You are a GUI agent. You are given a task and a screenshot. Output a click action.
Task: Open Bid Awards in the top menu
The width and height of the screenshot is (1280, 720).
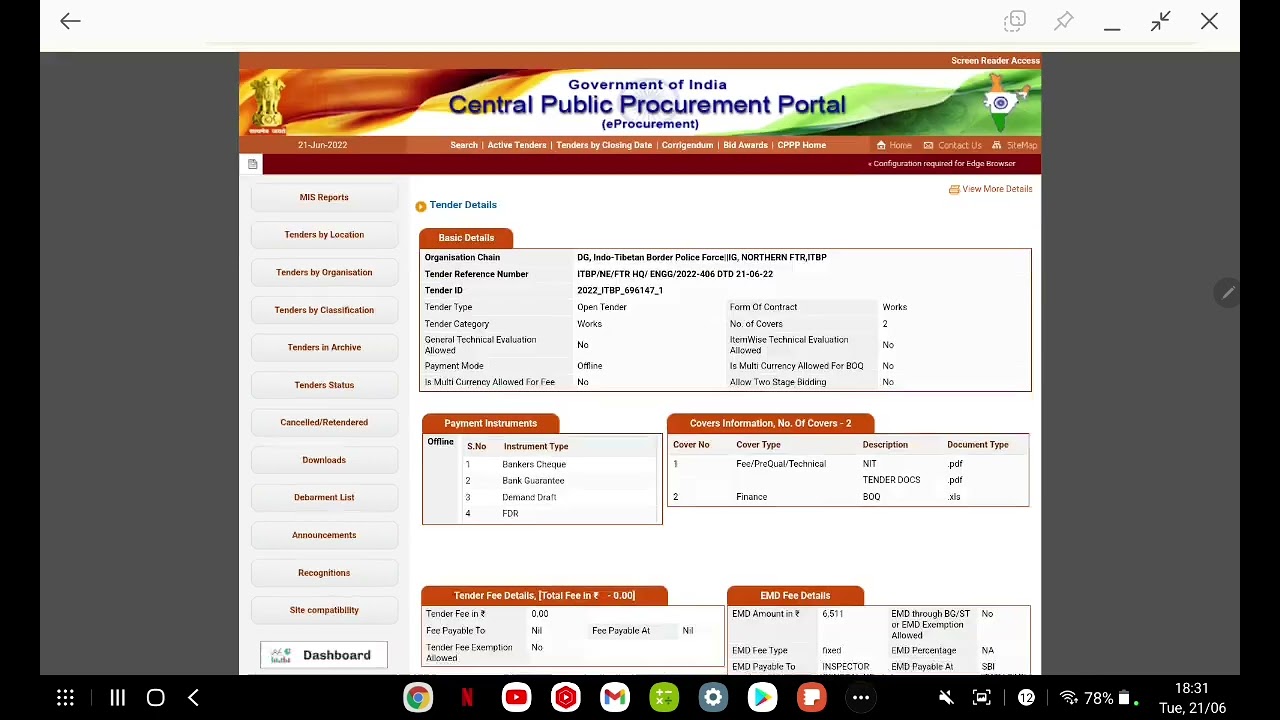click(745, 145)
